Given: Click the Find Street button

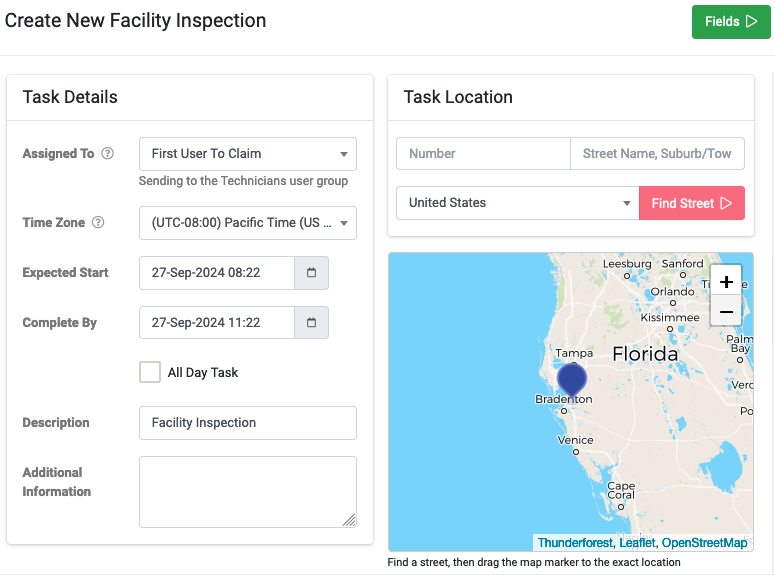Looking at the screenshot, I should 692,203.
